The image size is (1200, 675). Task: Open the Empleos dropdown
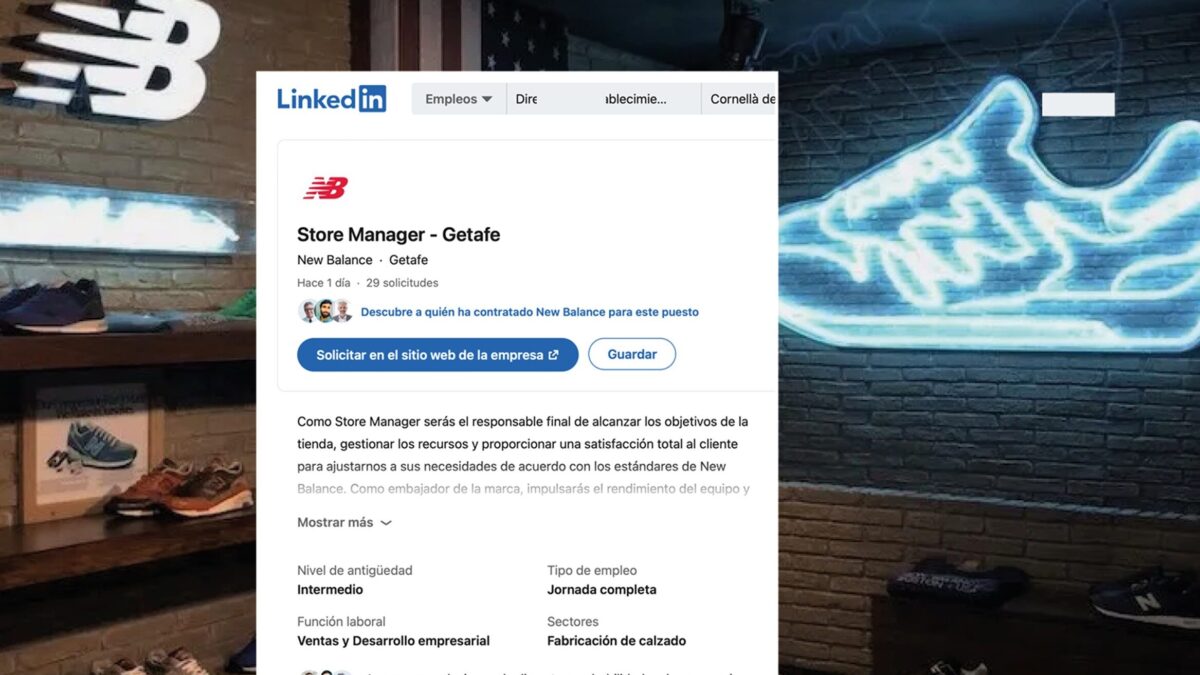point(459,99)
